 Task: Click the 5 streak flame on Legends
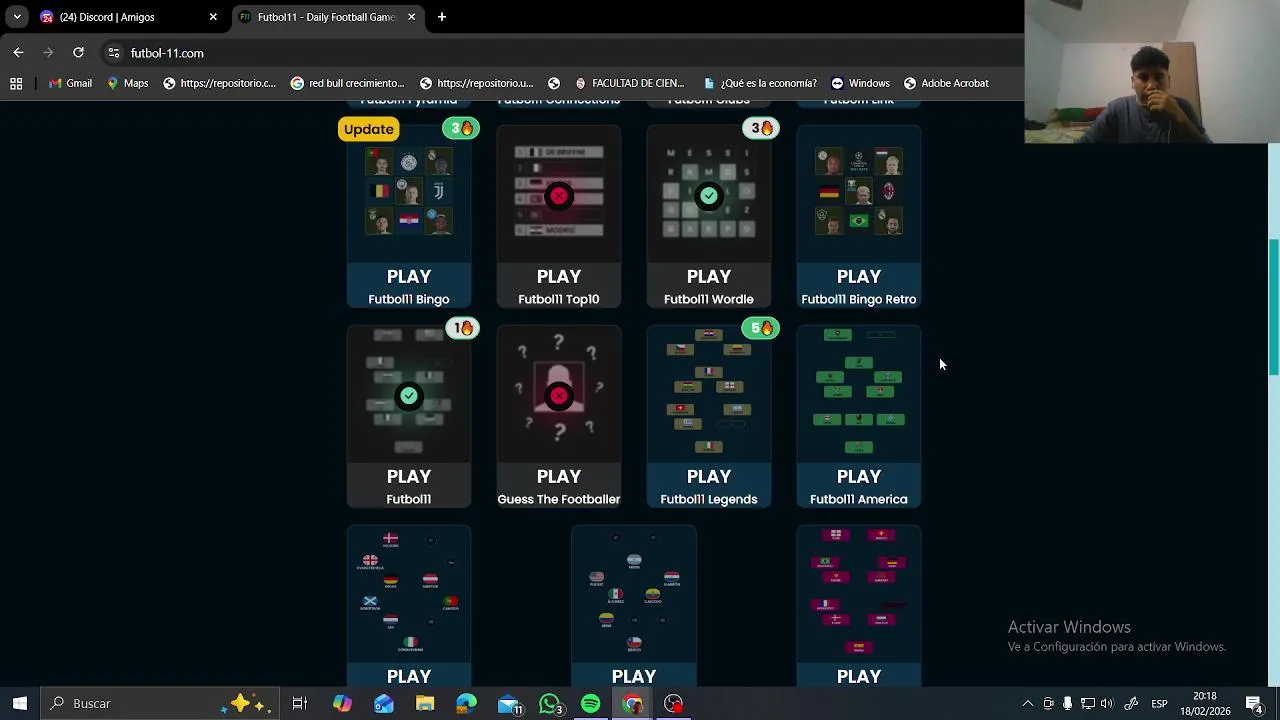[x=761, y=328]
